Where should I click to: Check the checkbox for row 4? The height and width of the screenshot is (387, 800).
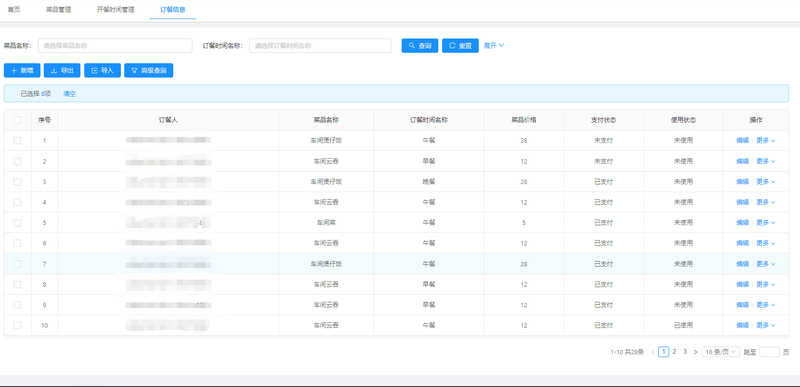click(x=17, y=202)
